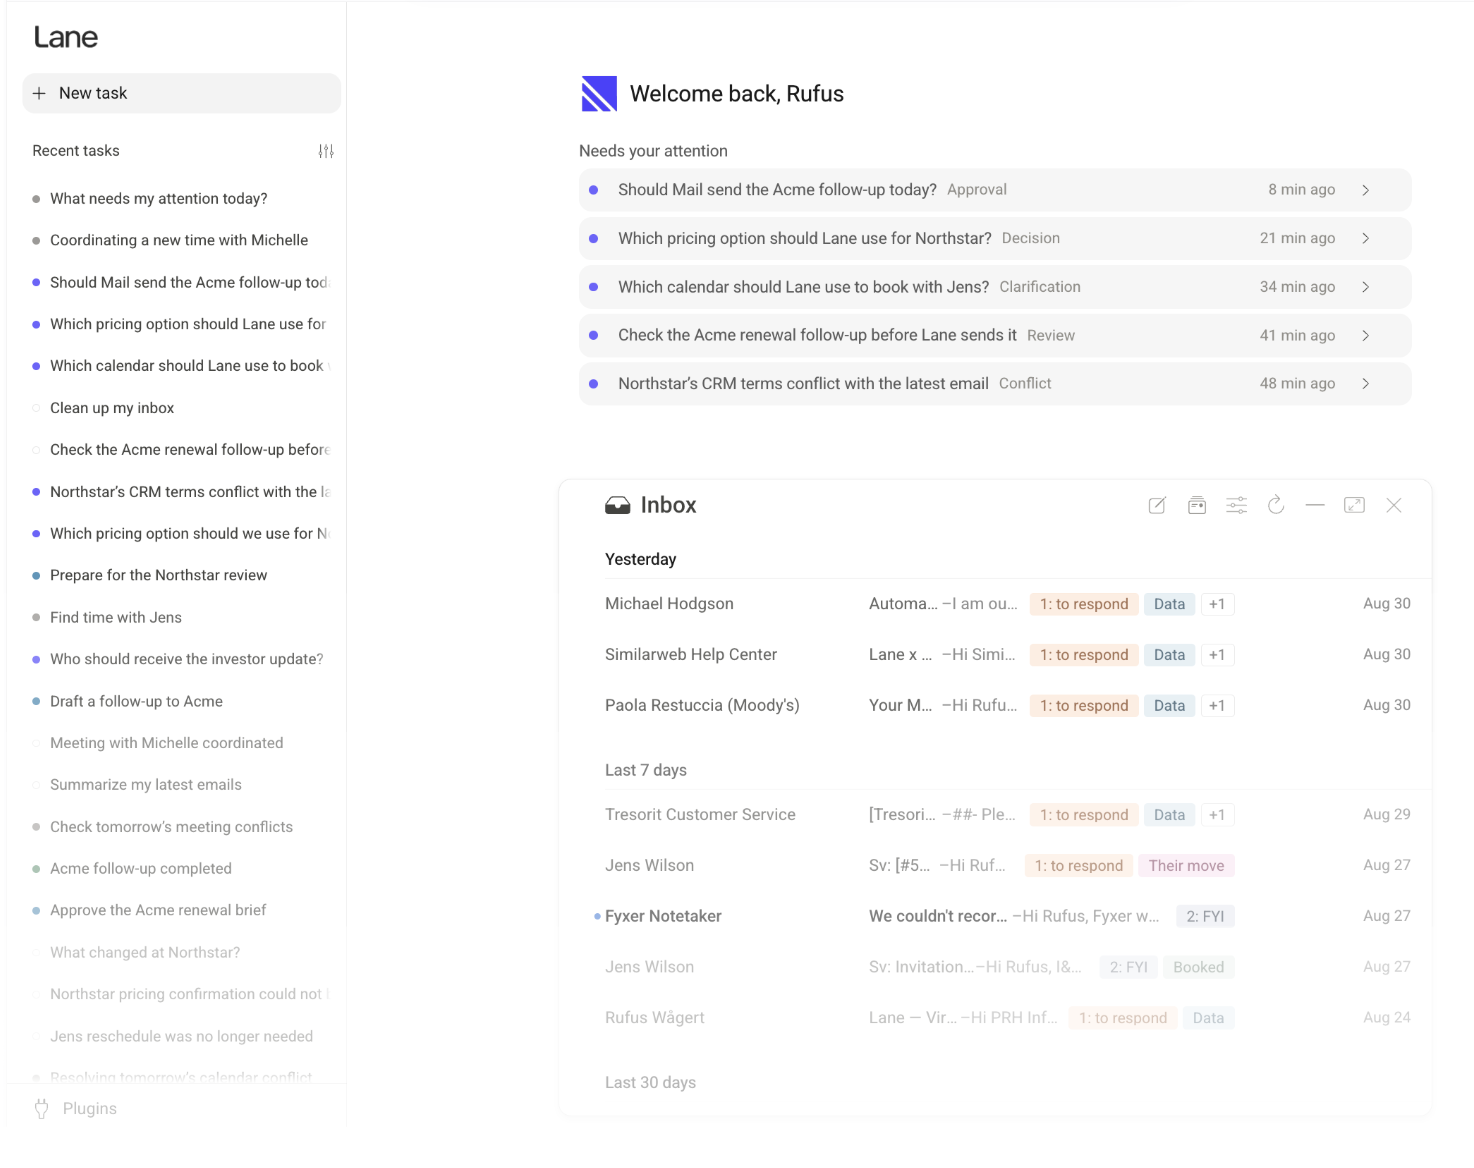1474x1168 pixels.
Task: Click the Plugins plug icon
Action: (x=41, y=1108)
